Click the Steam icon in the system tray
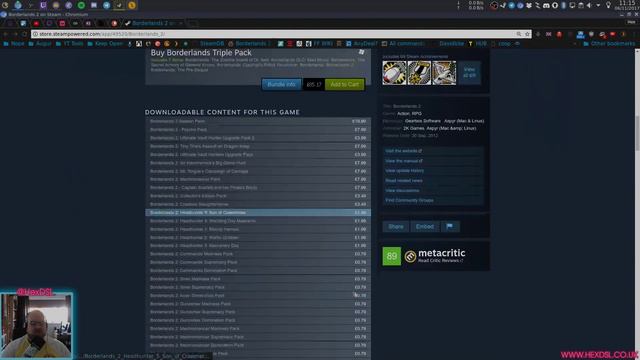 (x=503, y=5)
